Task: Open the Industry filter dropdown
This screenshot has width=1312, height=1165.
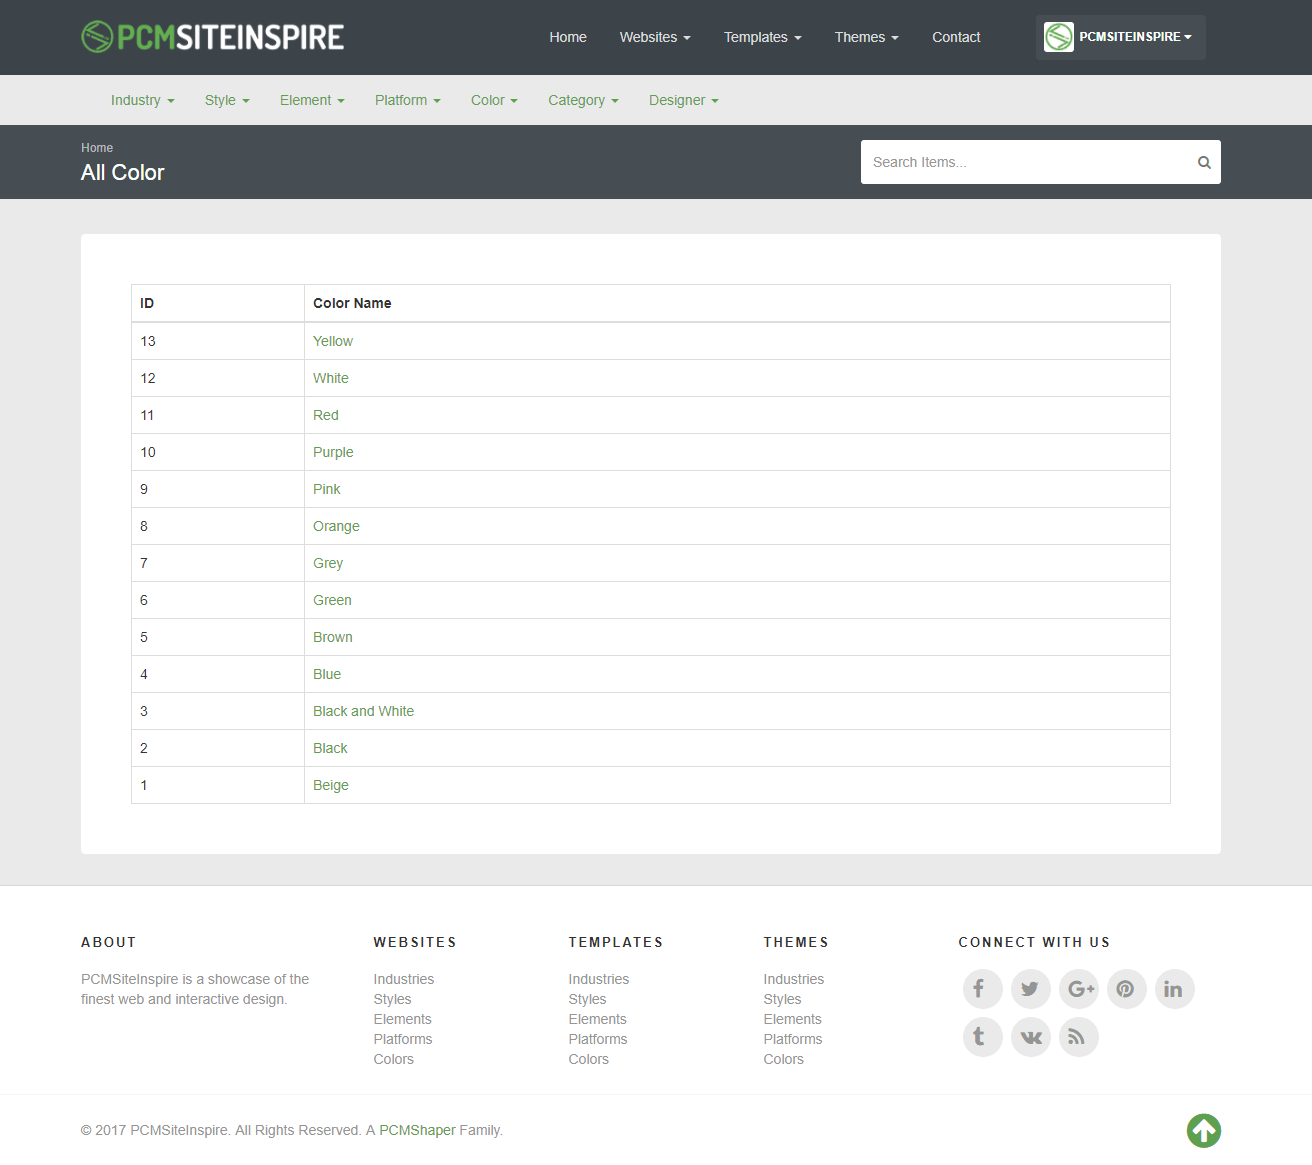Action: tap(142, 100)
